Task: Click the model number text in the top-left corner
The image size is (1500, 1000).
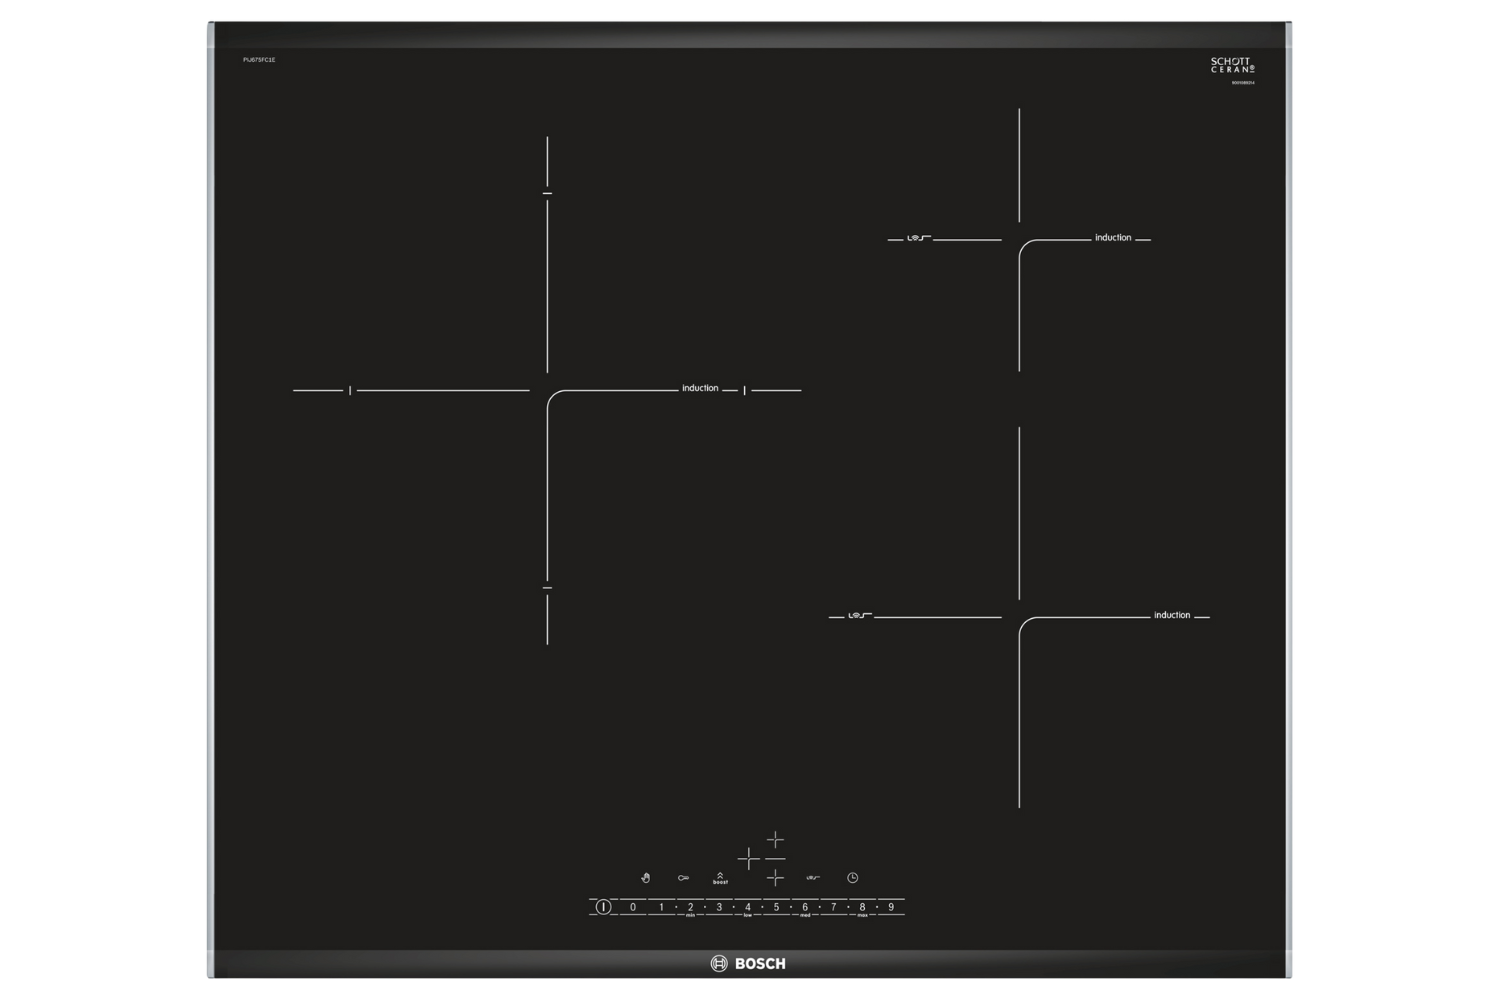Action: [259, 60]
